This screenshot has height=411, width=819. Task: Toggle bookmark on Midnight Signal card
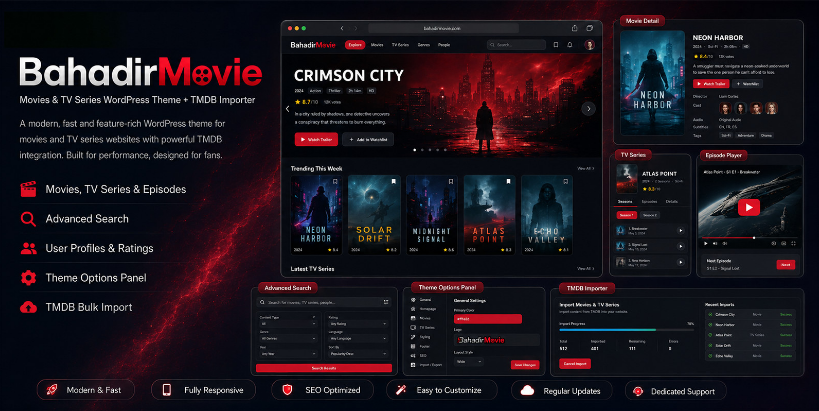[x=451, y=182]
